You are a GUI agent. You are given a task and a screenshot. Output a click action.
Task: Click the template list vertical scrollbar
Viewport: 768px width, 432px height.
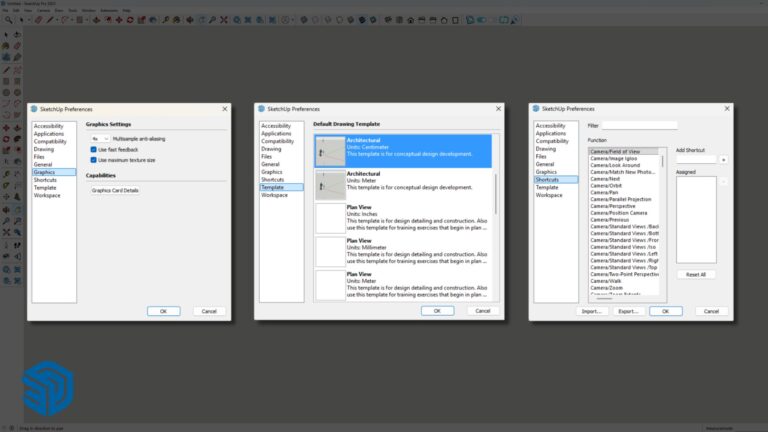click(496, 194)
